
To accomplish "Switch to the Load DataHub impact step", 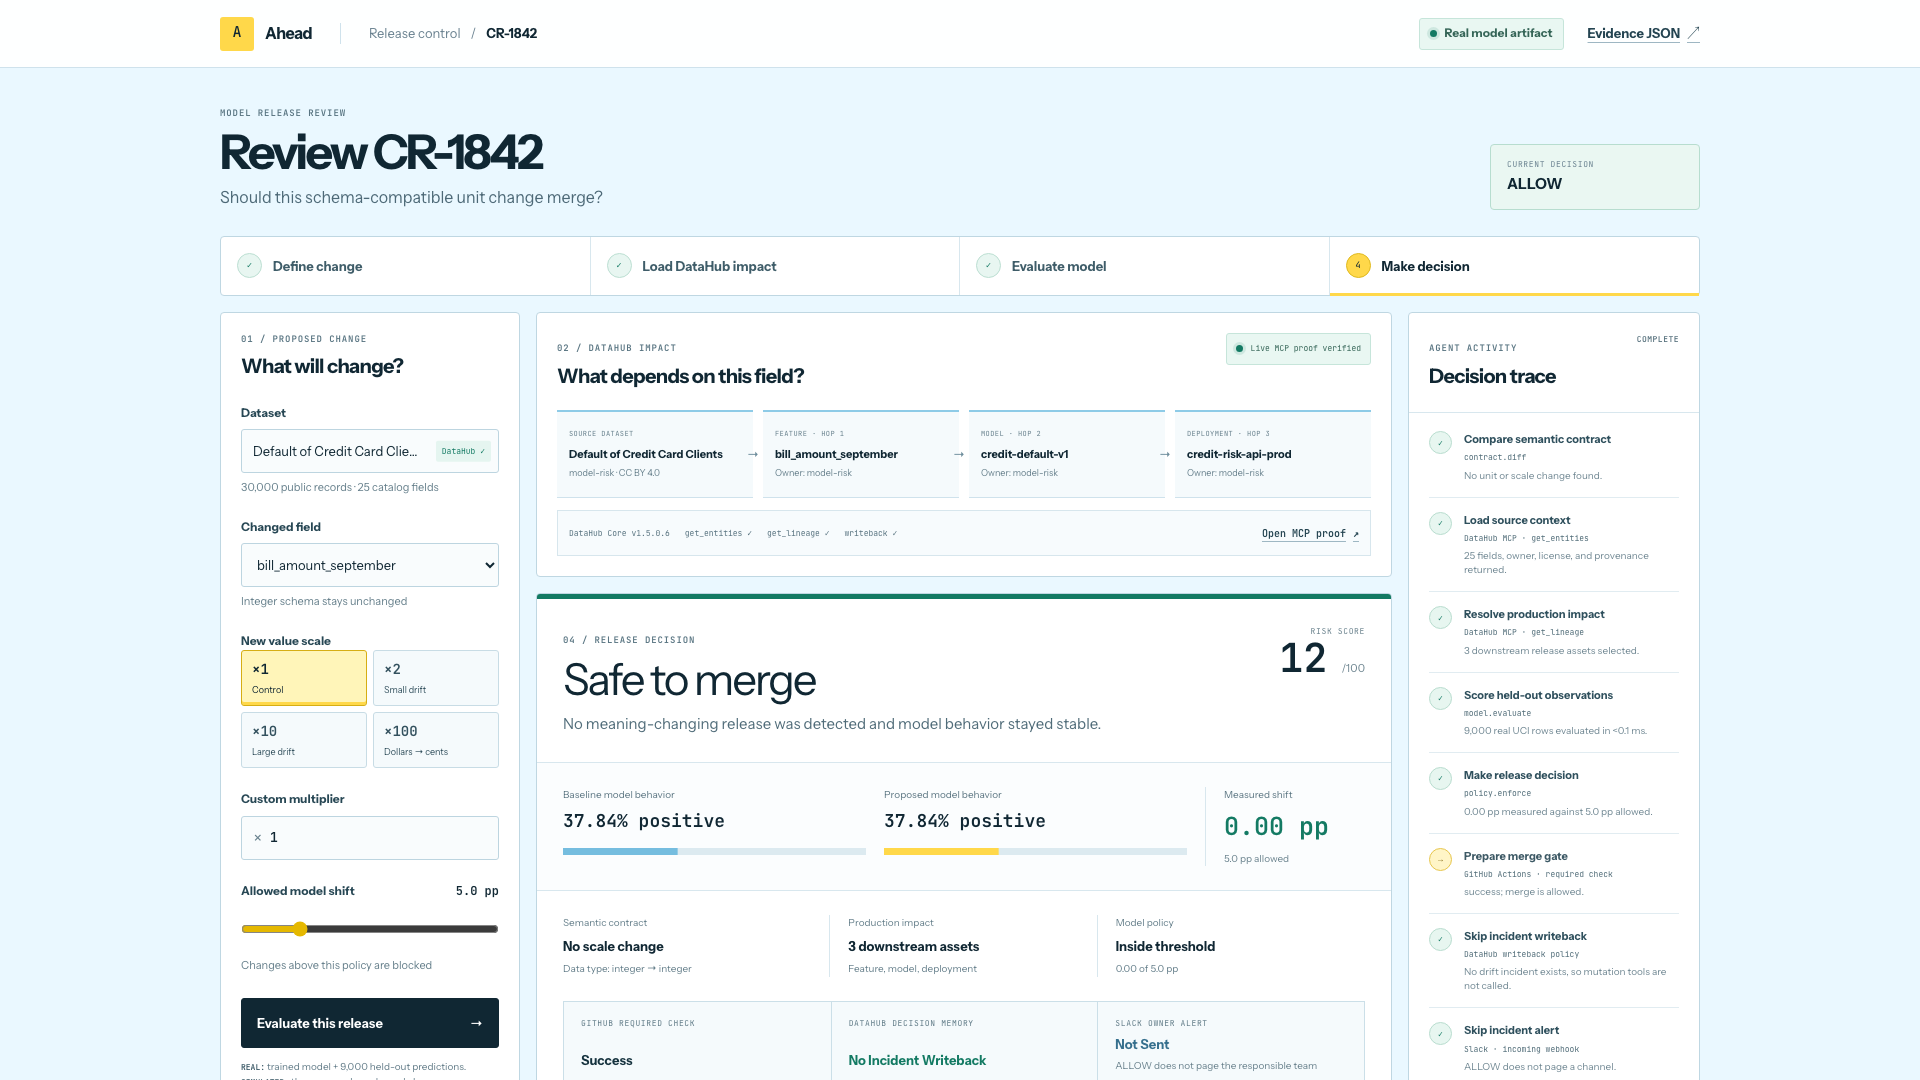I will [775, 266].
